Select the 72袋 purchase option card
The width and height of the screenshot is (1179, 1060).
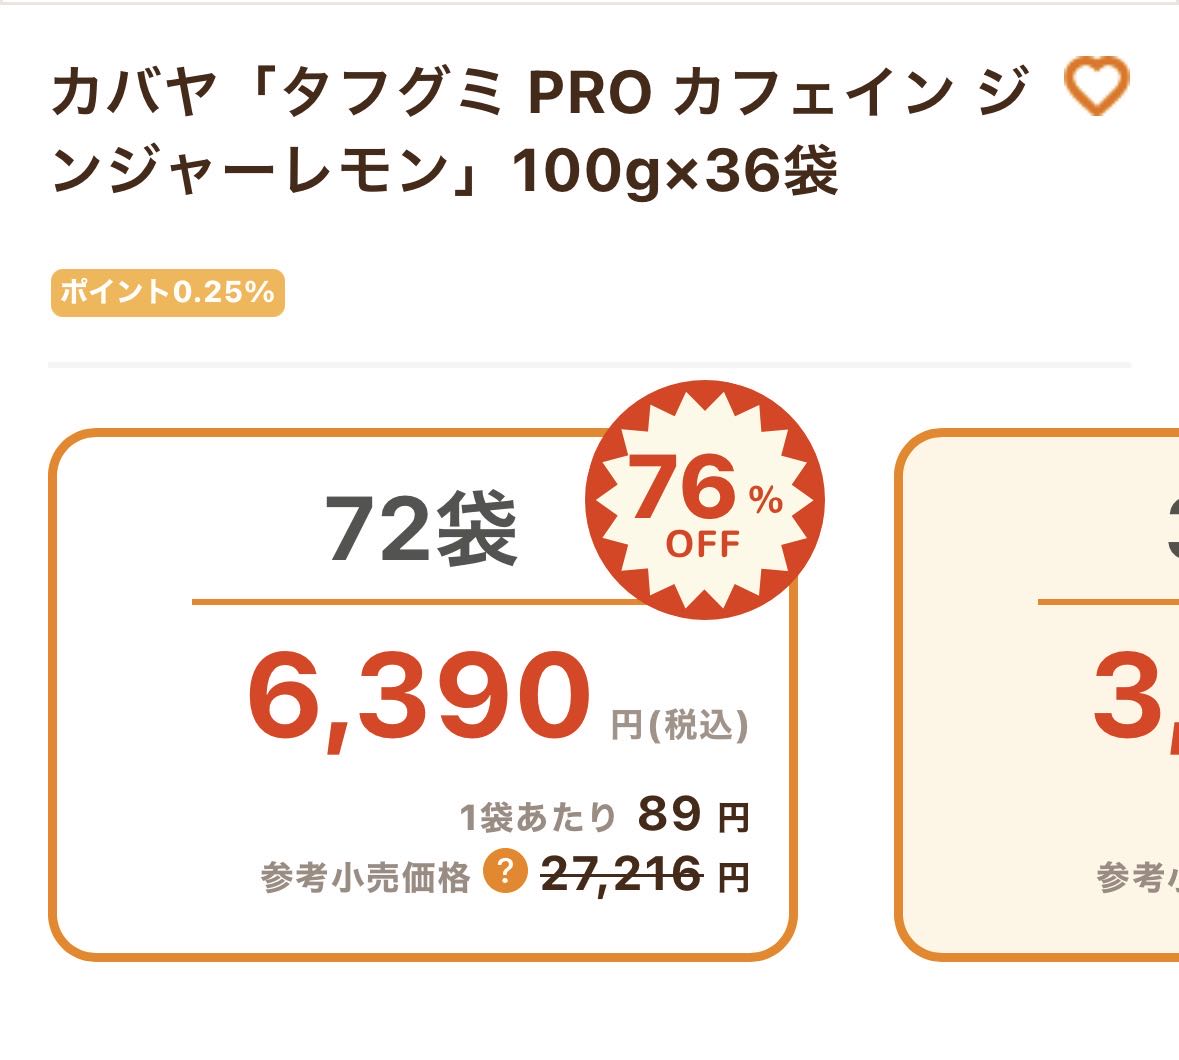tap(422, 780)
